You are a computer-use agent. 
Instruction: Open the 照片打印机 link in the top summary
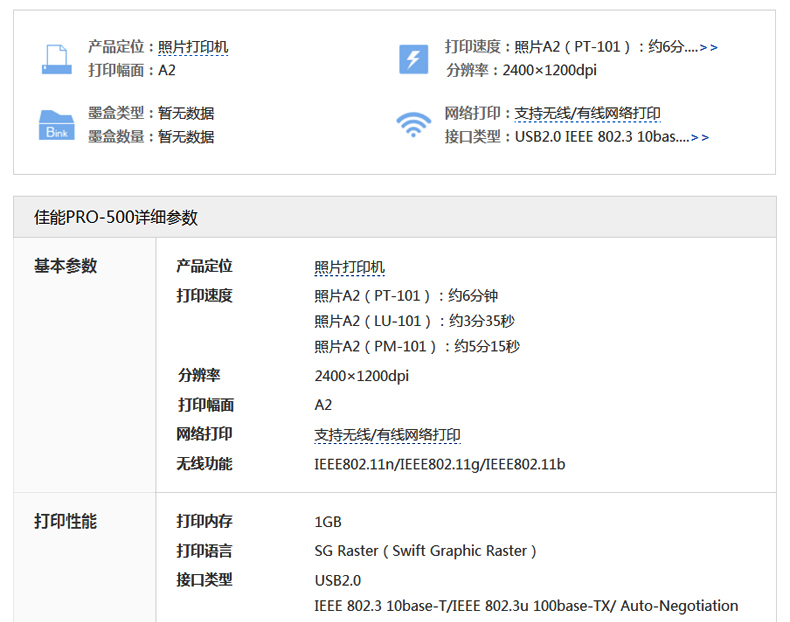(193, 47)
